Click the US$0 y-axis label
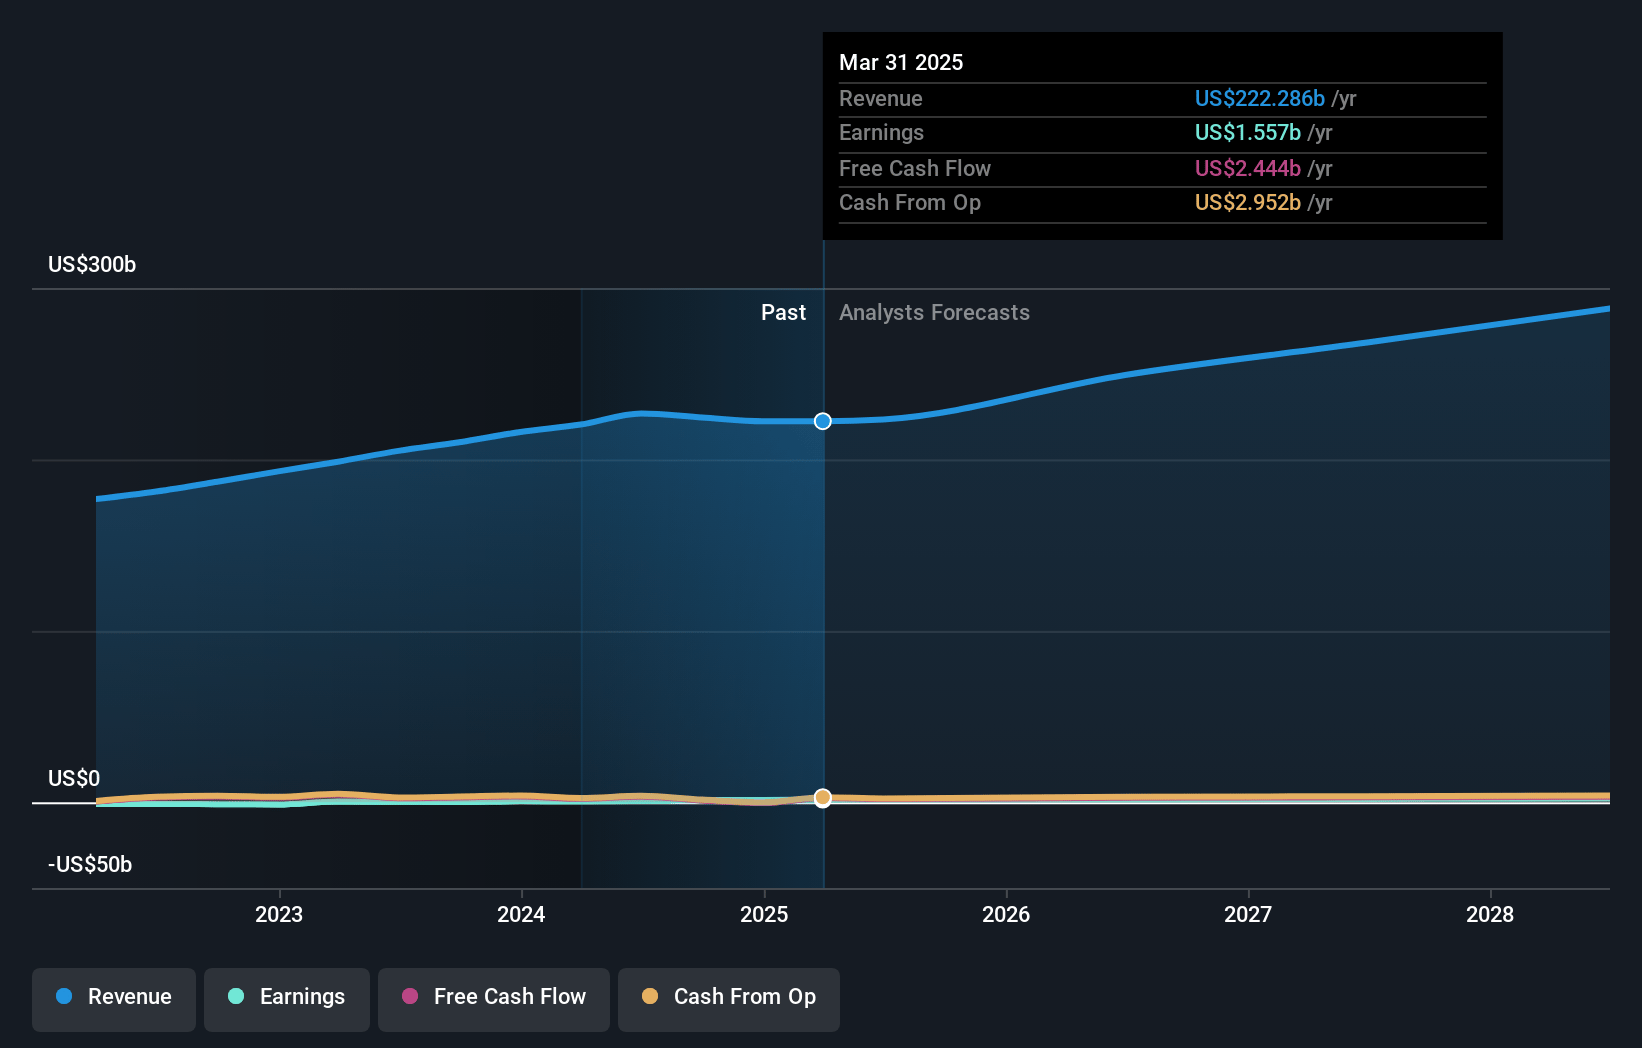Image resolution: width=1642 pixels, height=1048 pixels. (74, 778)
